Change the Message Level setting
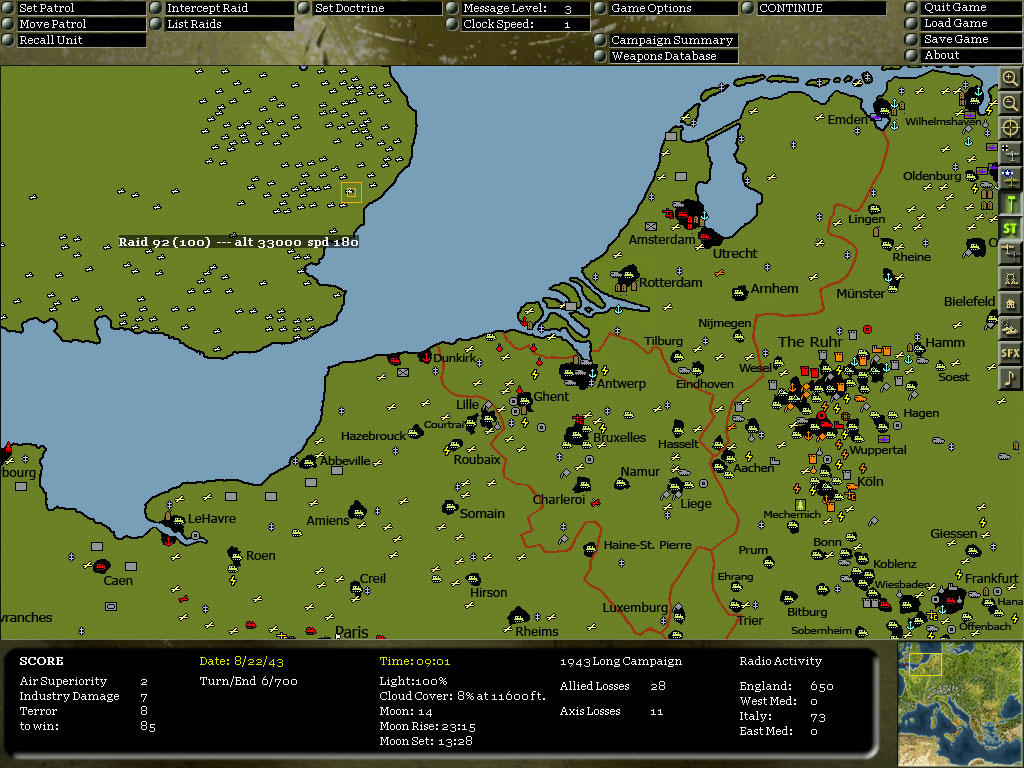This screenshot has width=1024, height=768. click(x=518, y=8)
